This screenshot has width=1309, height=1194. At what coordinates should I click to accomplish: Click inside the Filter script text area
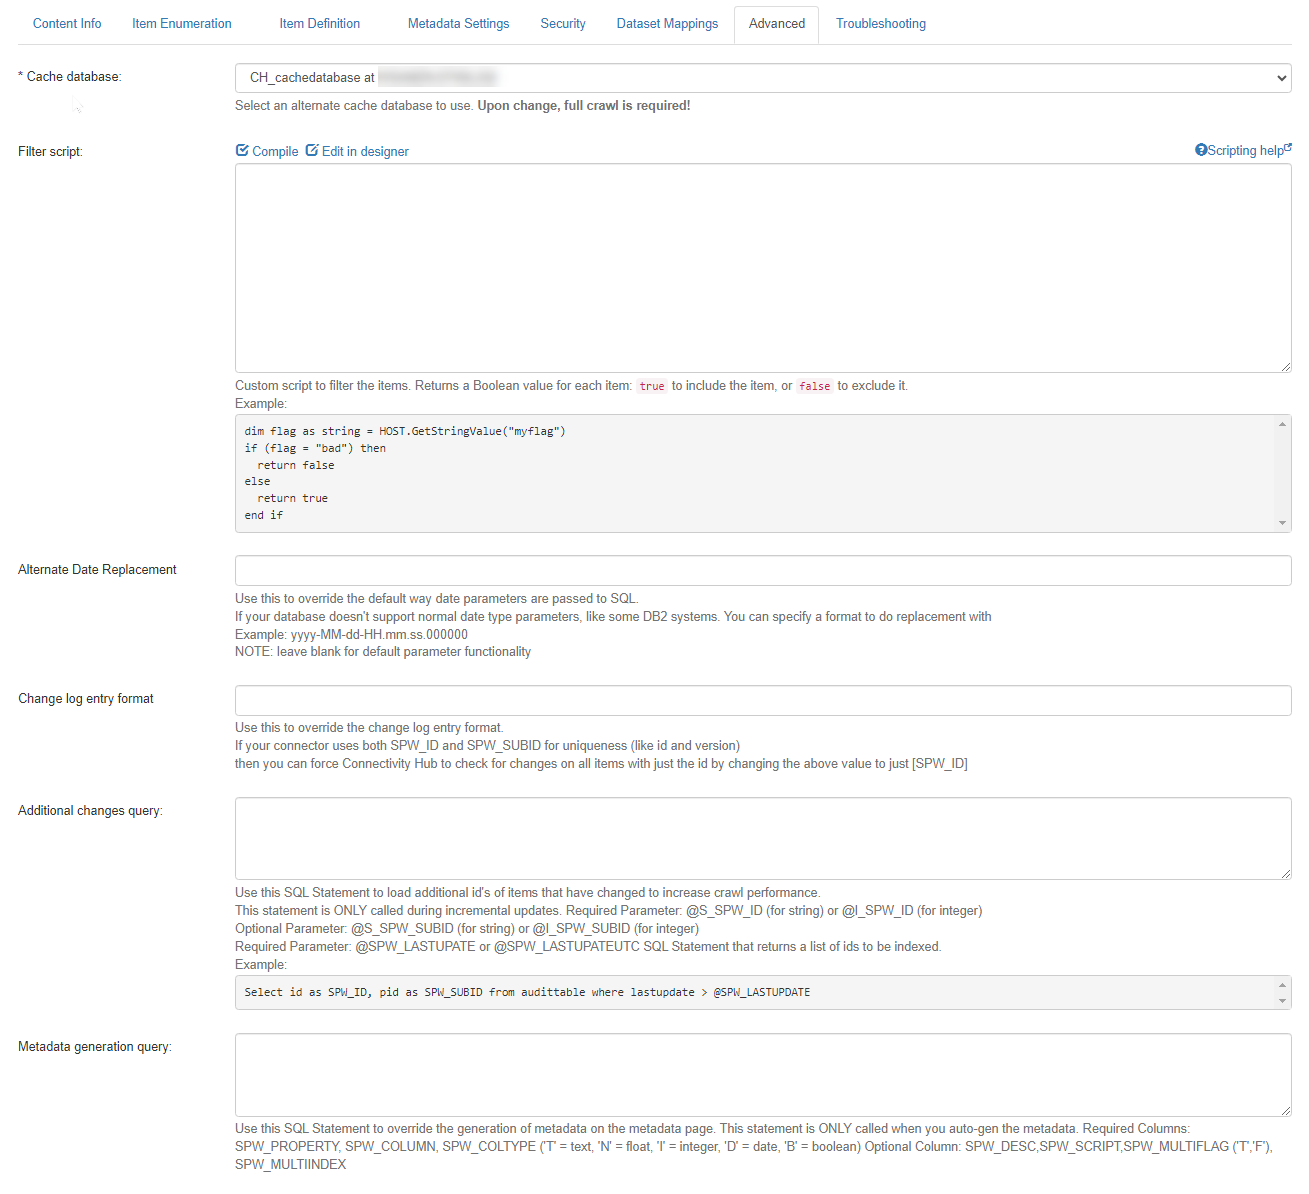pos(762,268)
